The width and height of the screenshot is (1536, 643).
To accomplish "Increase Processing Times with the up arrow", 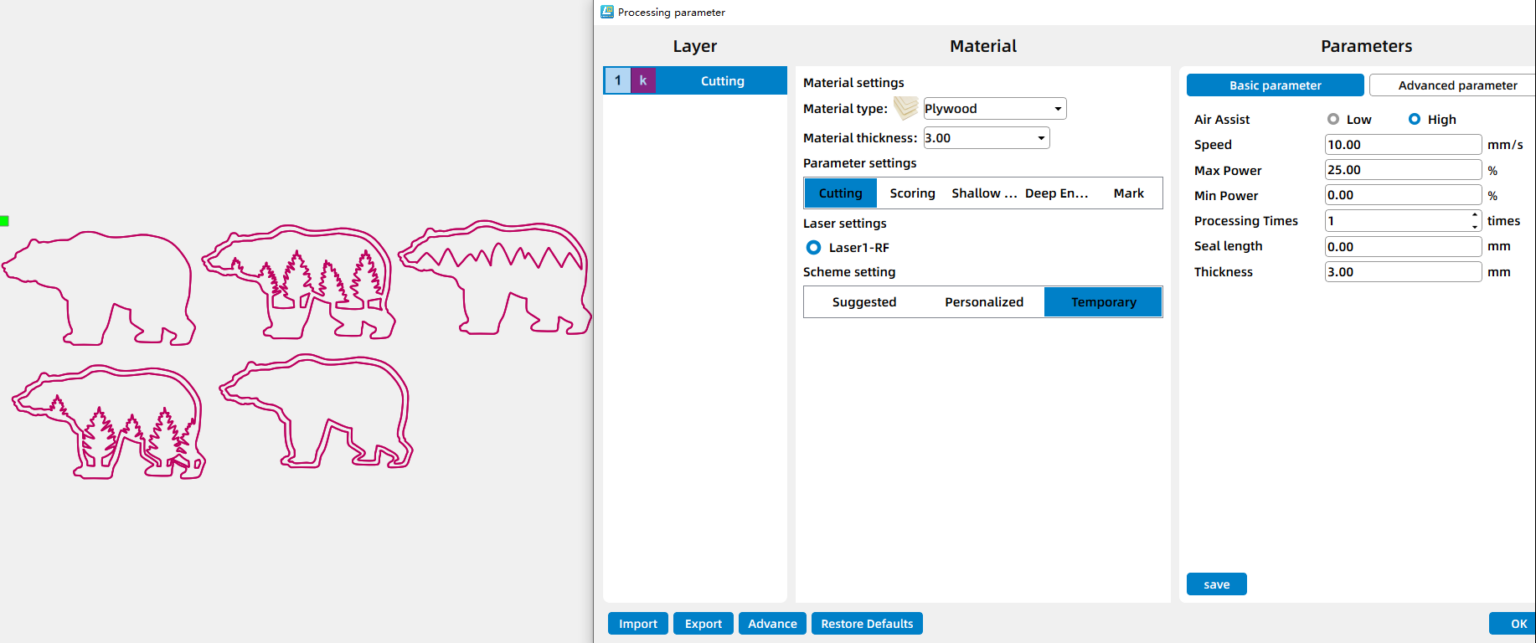I will pyautogui.click(x=1474, y=215).
